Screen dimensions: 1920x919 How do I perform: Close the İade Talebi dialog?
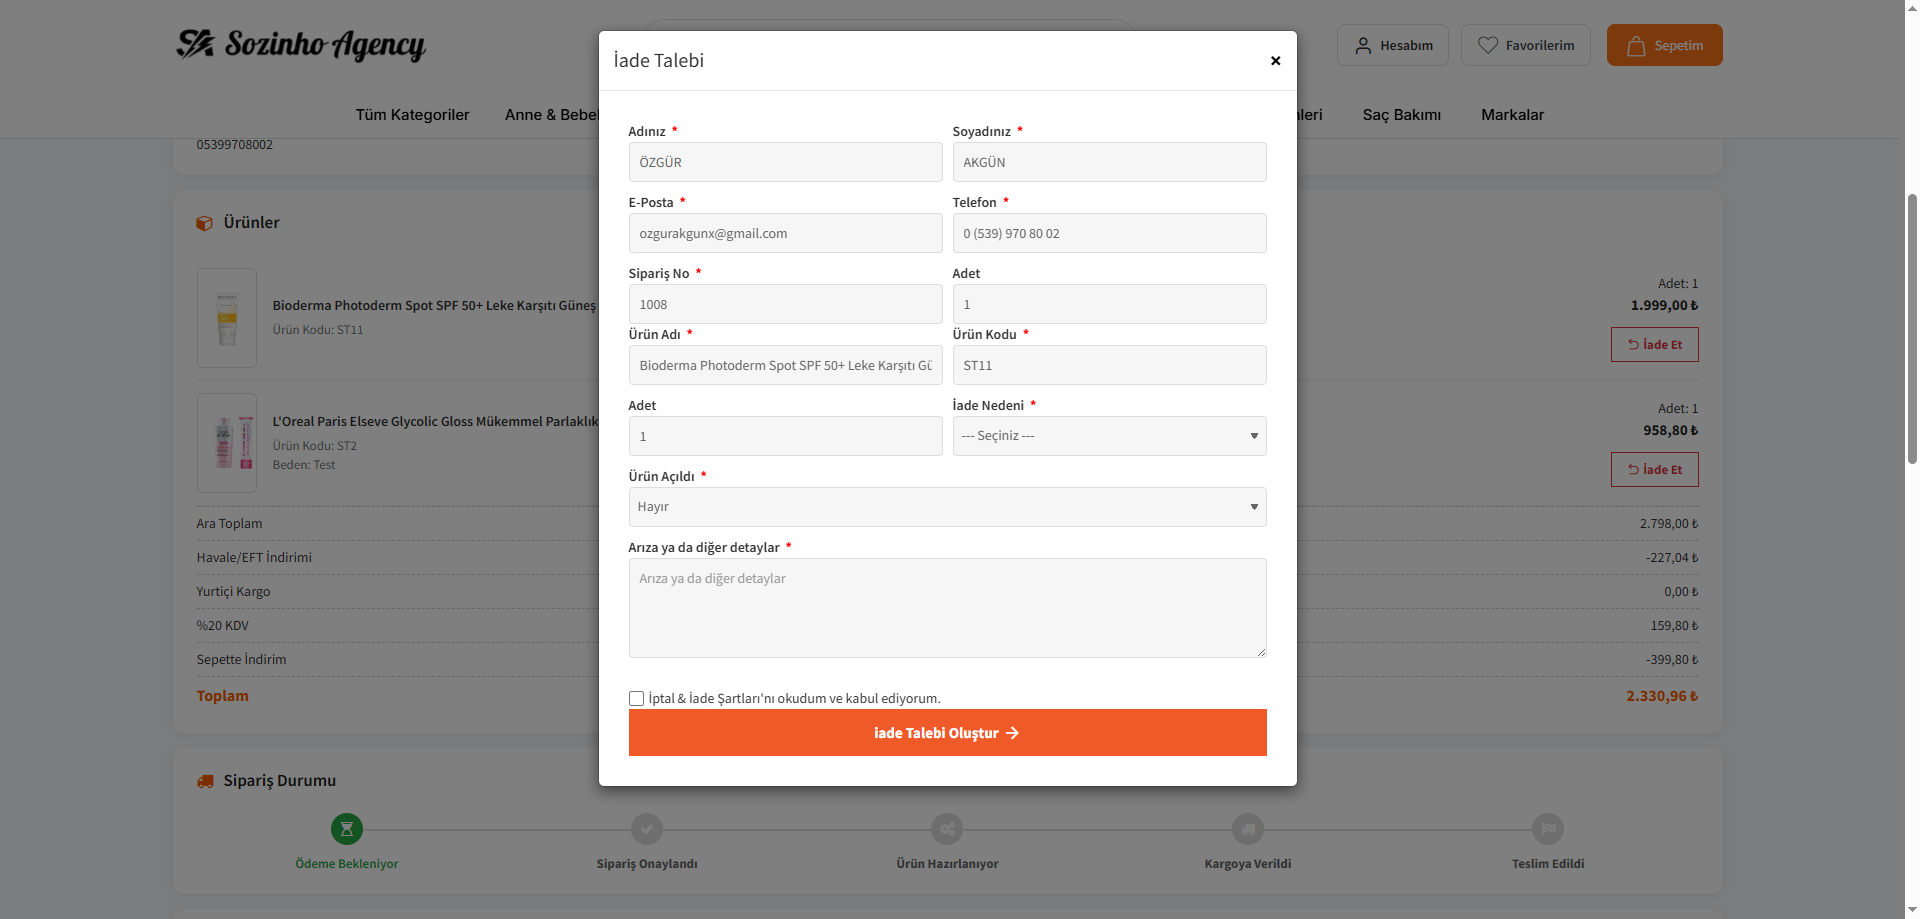point(1275,61)
